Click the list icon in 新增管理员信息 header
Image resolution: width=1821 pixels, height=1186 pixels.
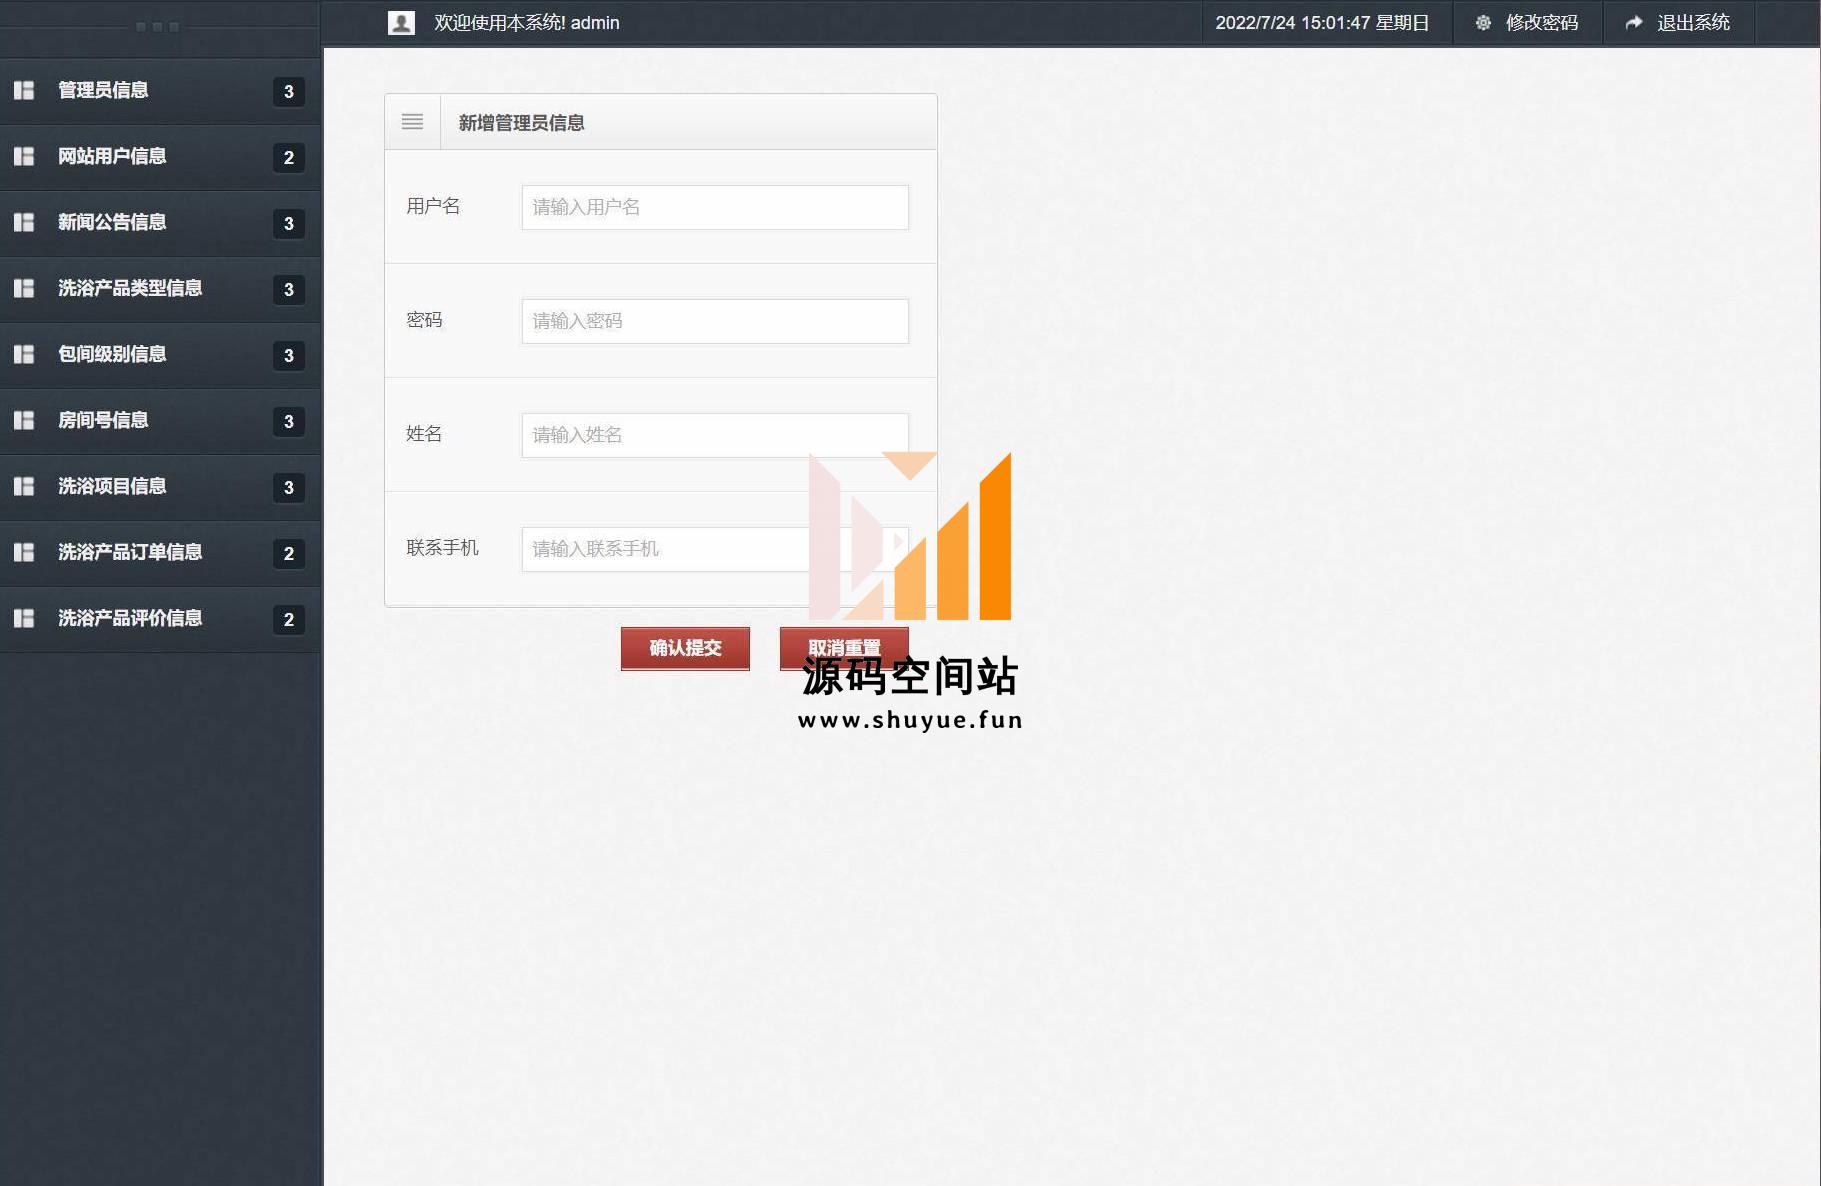pos(412,122)
